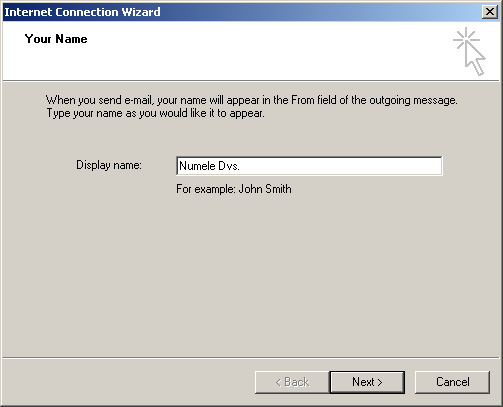Viewport: 503px width, 407px height.
Task: Click 'John Smith' in the example text
Action: [x=265, y=189]
